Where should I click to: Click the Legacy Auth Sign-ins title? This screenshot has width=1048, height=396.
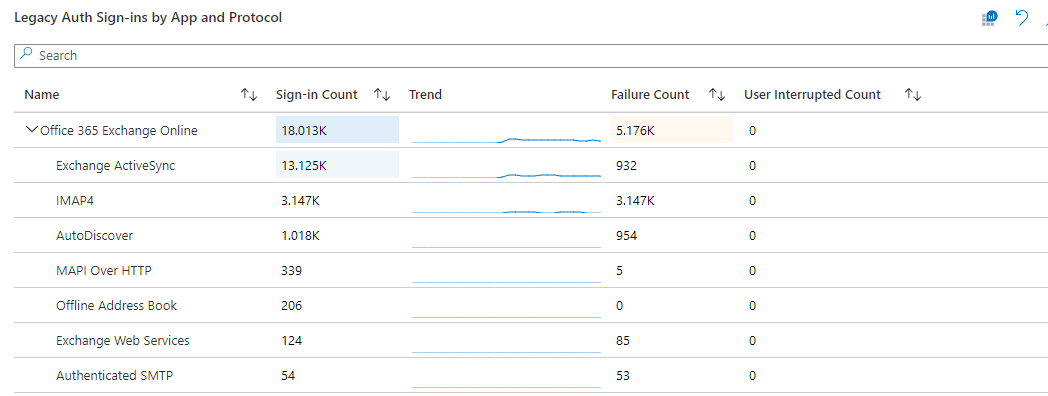148,18
